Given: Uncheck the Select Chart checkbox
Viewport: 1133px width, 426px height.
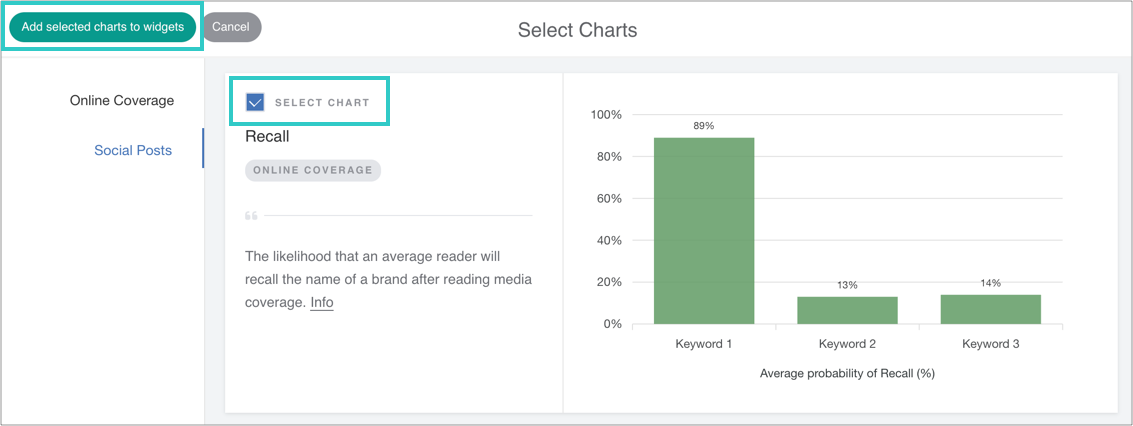Looking at the screenshot, I should click(255, 102).
